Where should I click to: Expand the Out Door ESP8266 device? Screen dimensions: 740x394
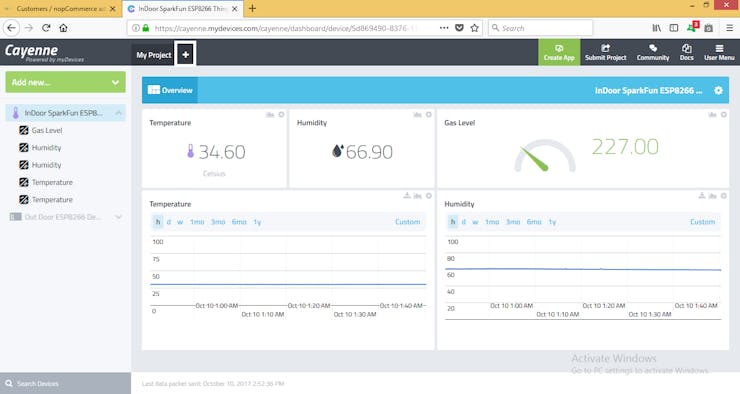coord(118,217)
